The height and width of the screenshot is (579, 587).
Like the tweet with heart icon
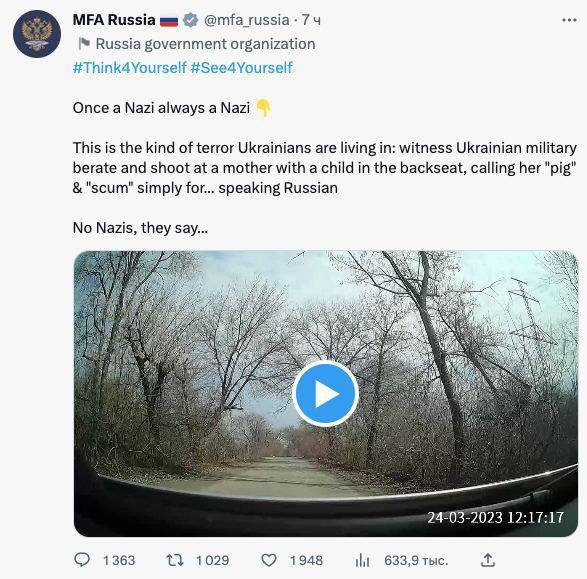pos(269,560)
